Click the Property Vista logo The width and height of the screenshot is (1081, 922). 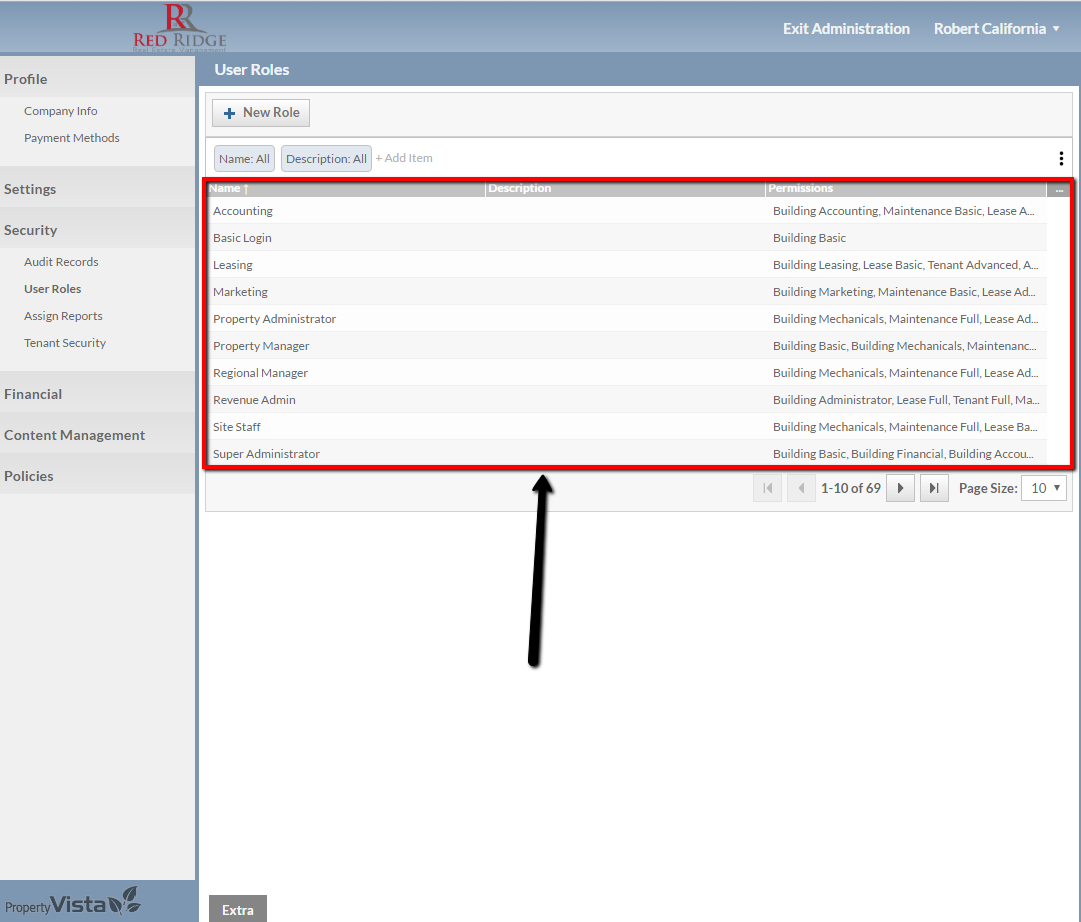pyautogui.click(x=72, y=903)
